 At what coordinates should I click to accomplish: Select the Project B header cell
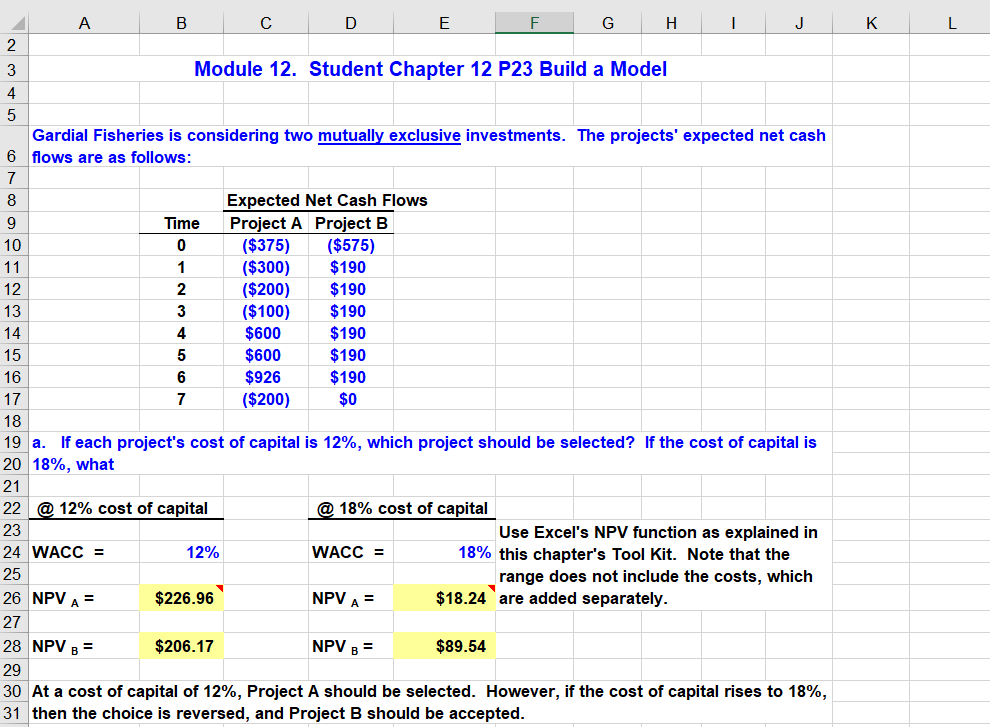point(351,223)
